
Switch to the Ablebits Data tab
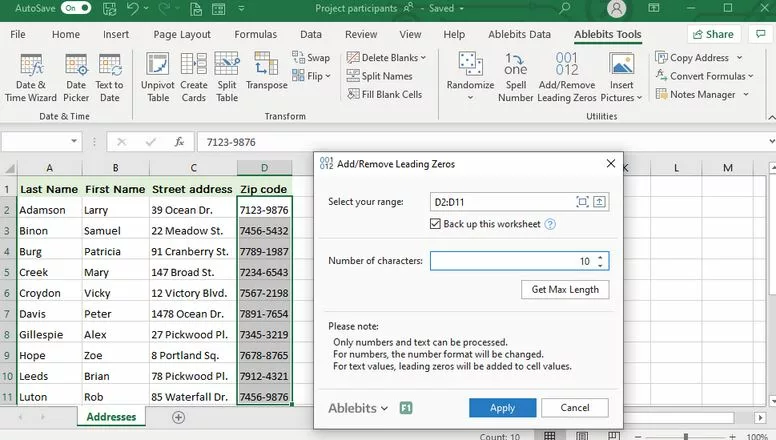[x=519, y=34]
